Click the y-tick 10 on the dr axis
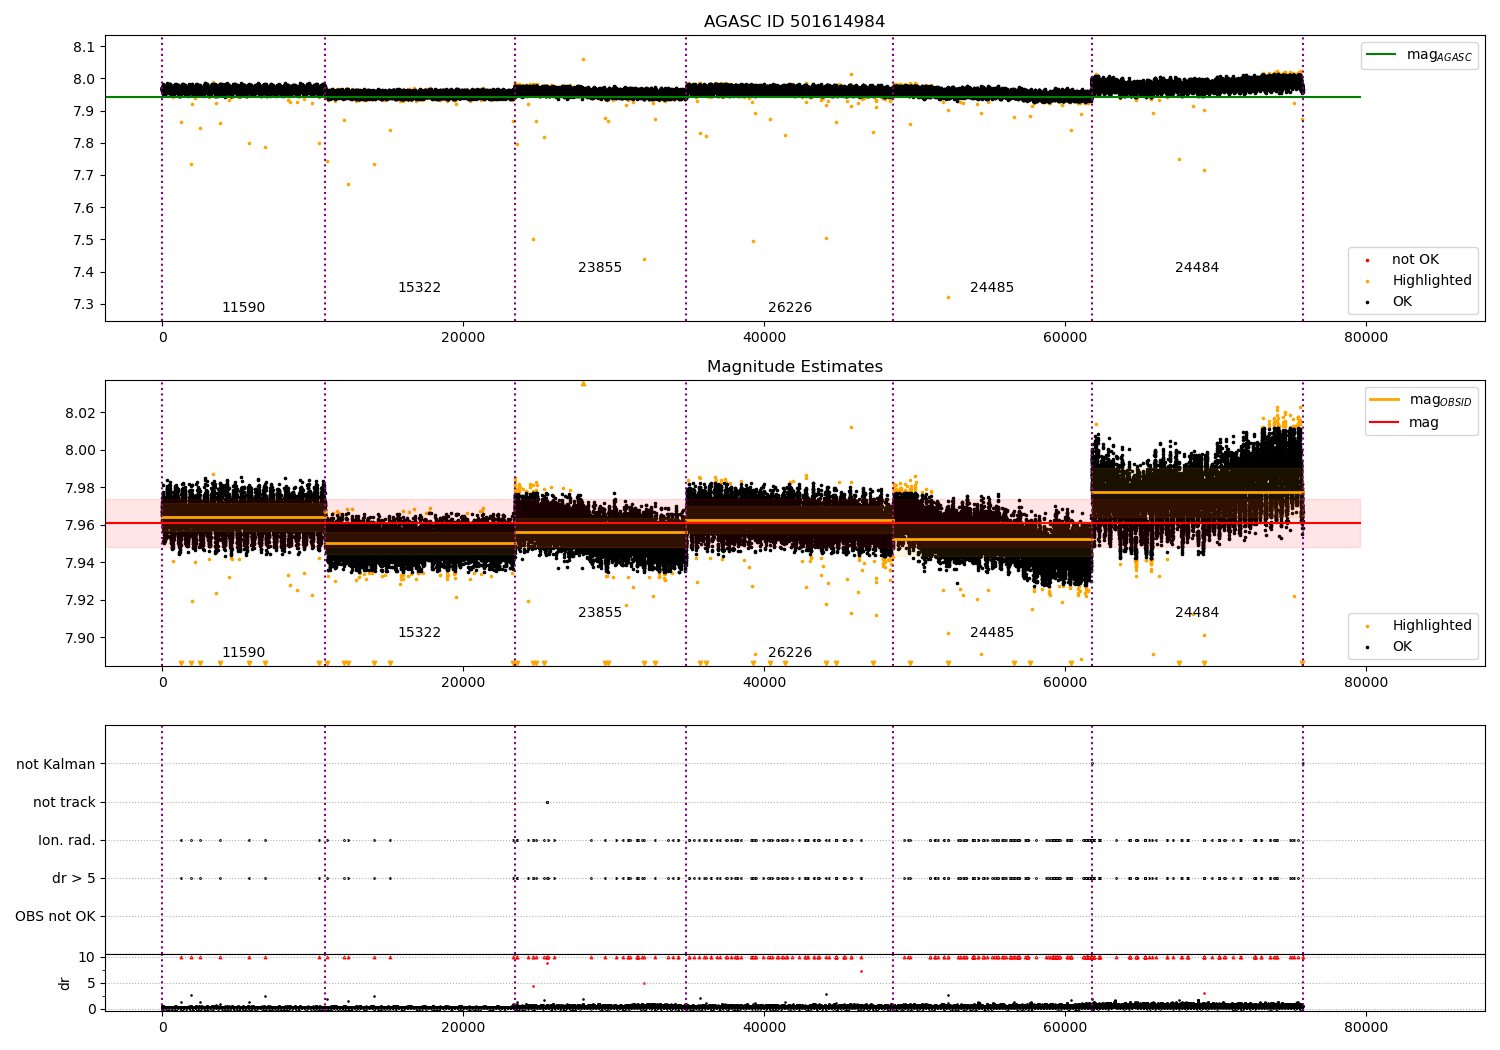The width and height of the screenshot is (1500, 1050). [87, 958]
